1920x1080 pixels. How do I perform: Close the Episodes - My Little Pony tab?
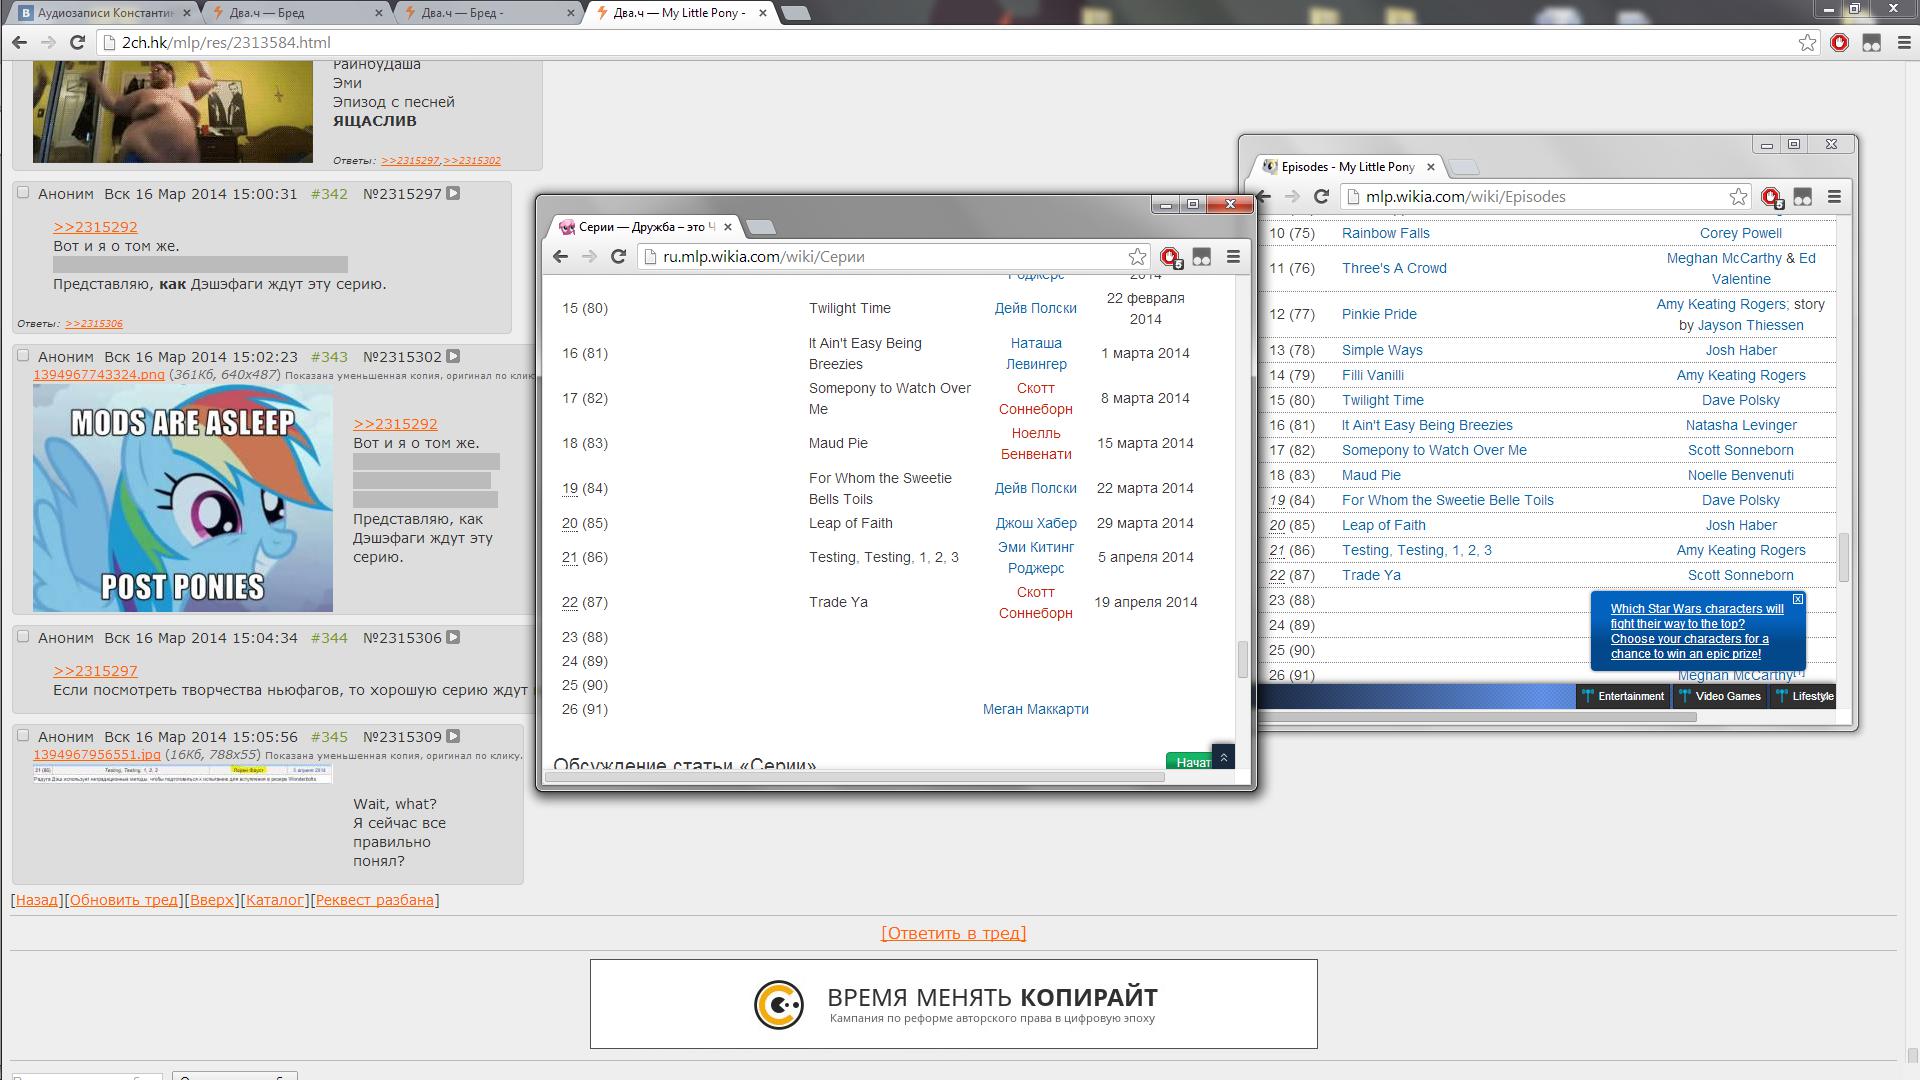point(1431,167)
